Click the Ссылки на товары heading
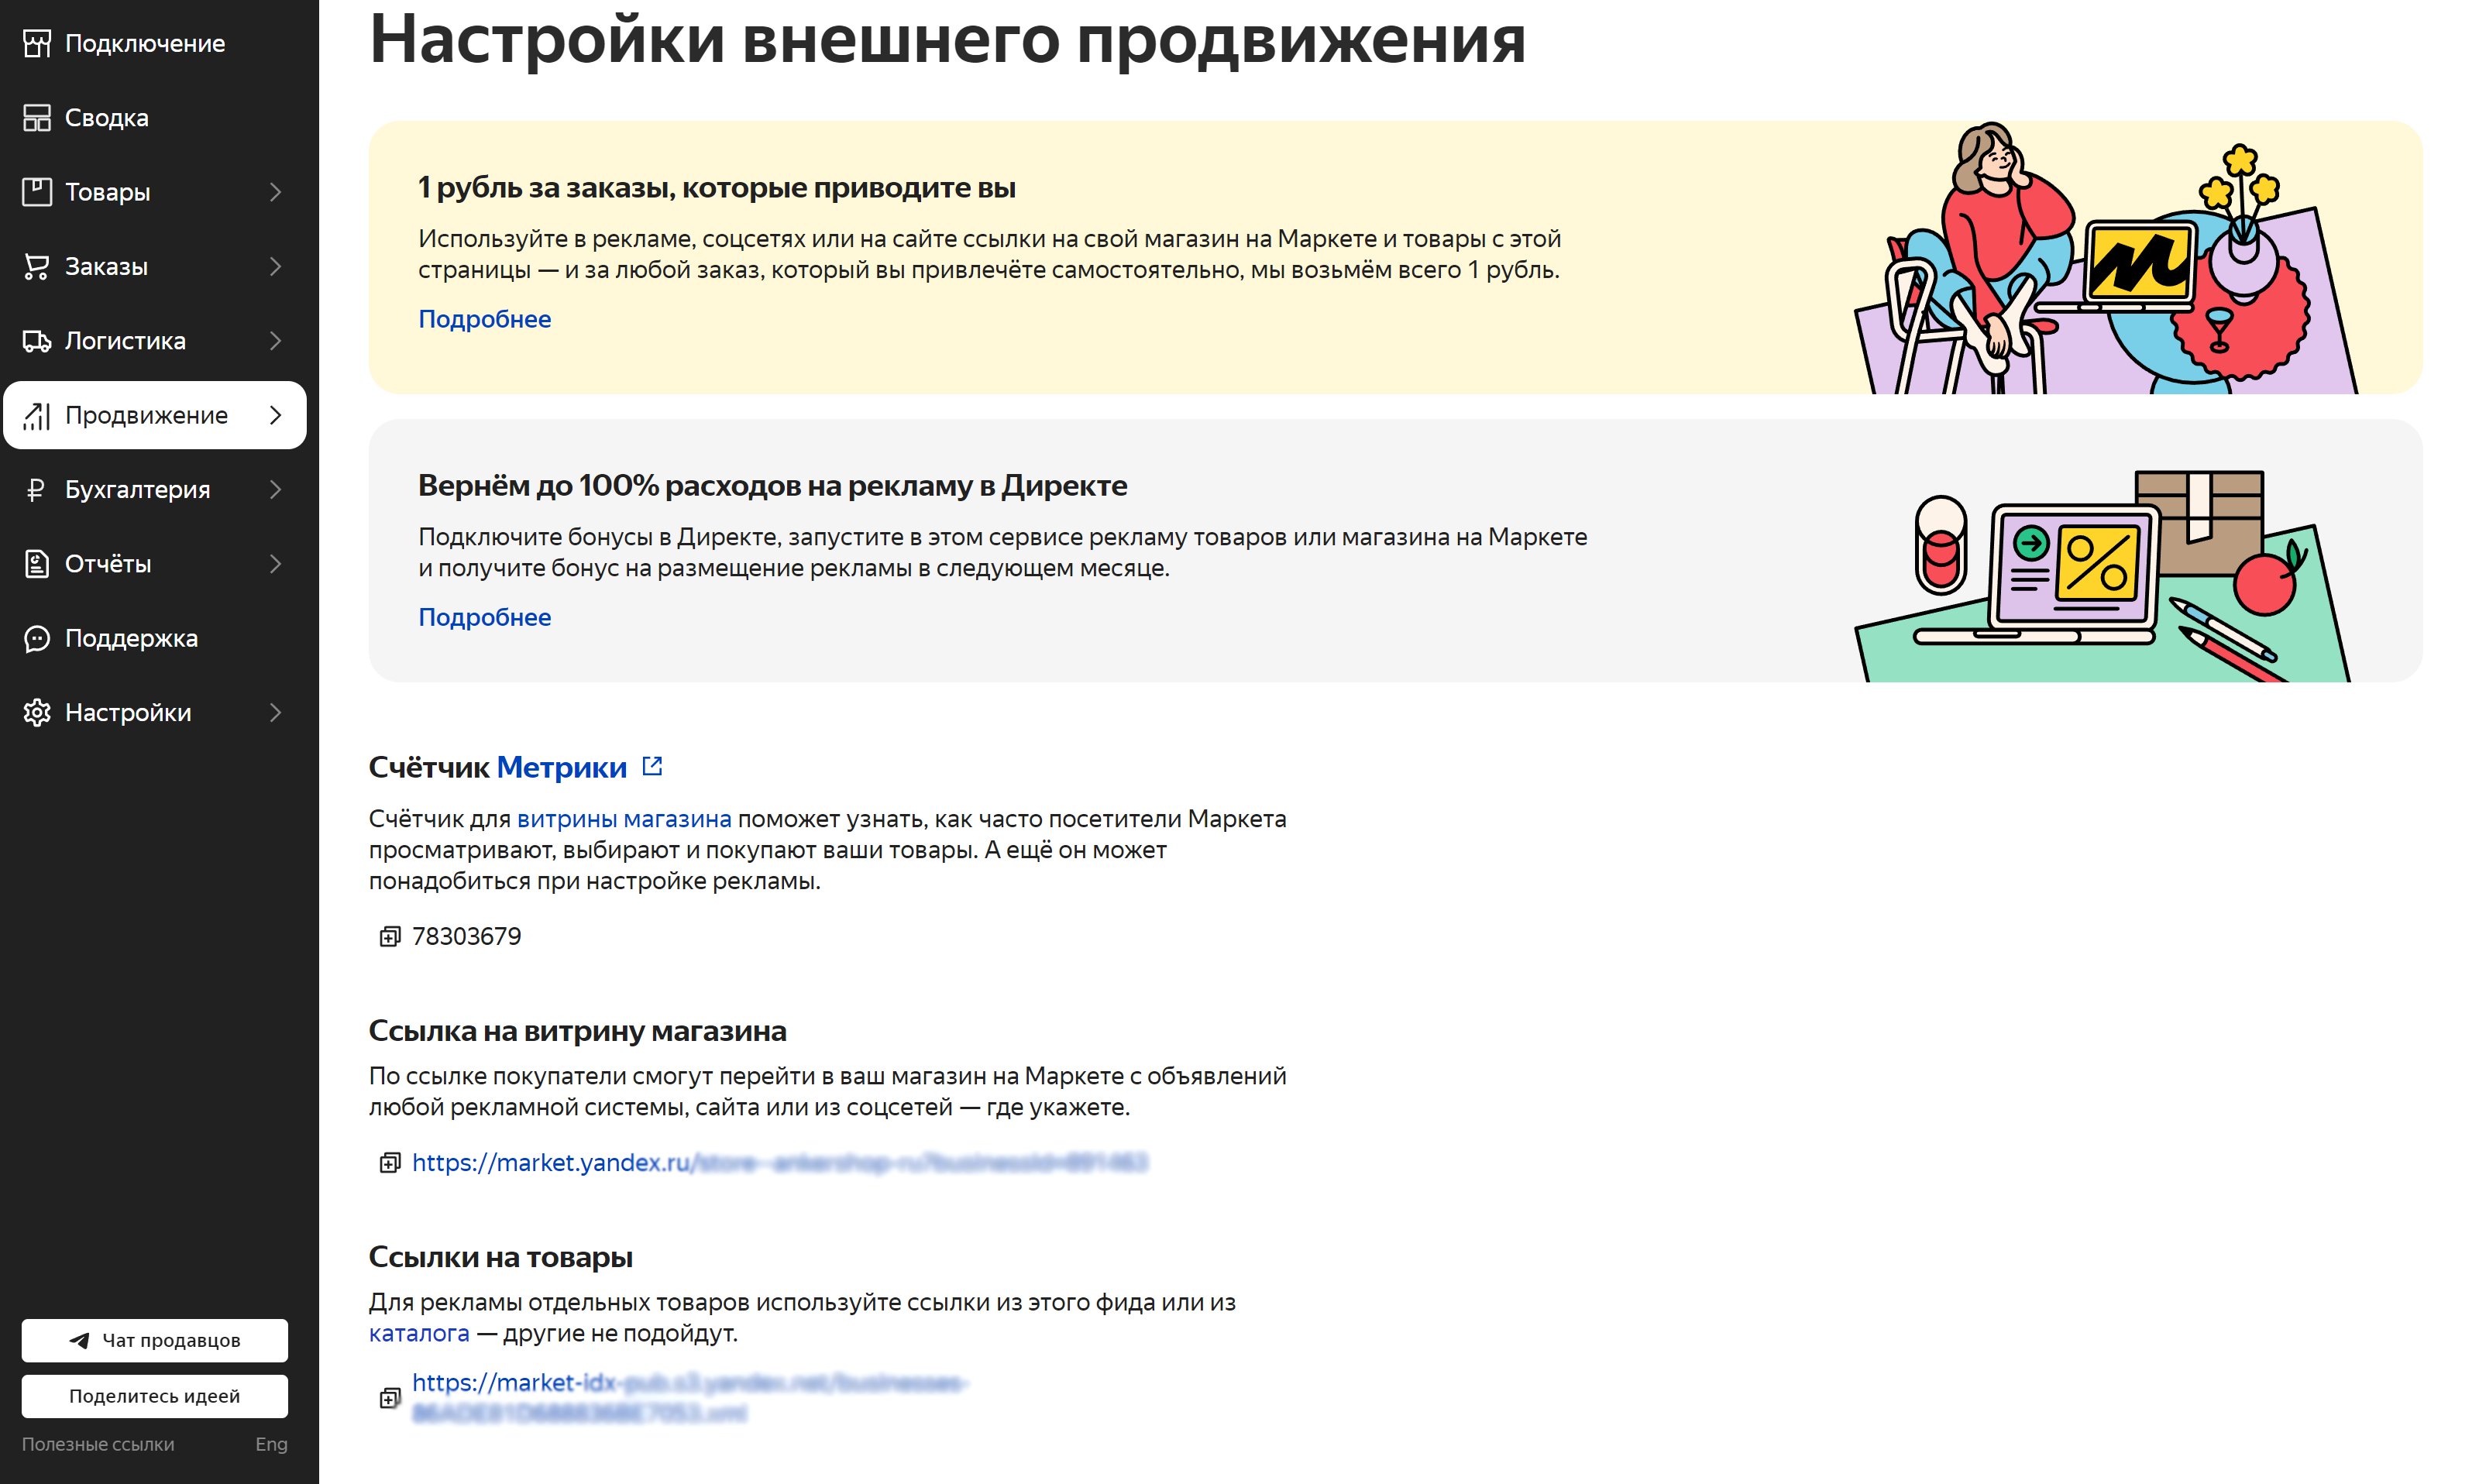The image size is (2479, 1484). (x=500, y=1257)
